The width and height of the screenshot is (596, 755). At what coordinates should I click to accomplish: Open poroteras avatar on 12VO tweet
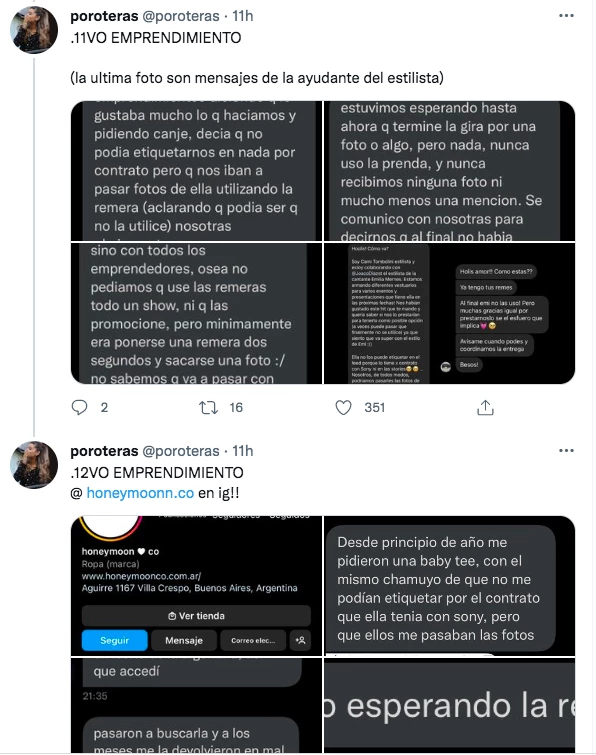(34, 465)
